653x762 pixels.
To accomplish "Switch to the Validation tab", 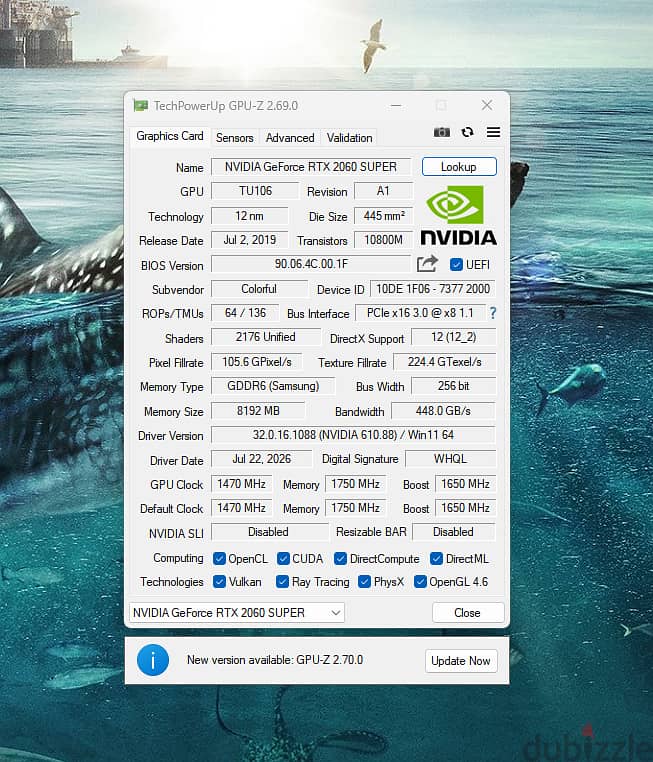I will click(349, 138).
